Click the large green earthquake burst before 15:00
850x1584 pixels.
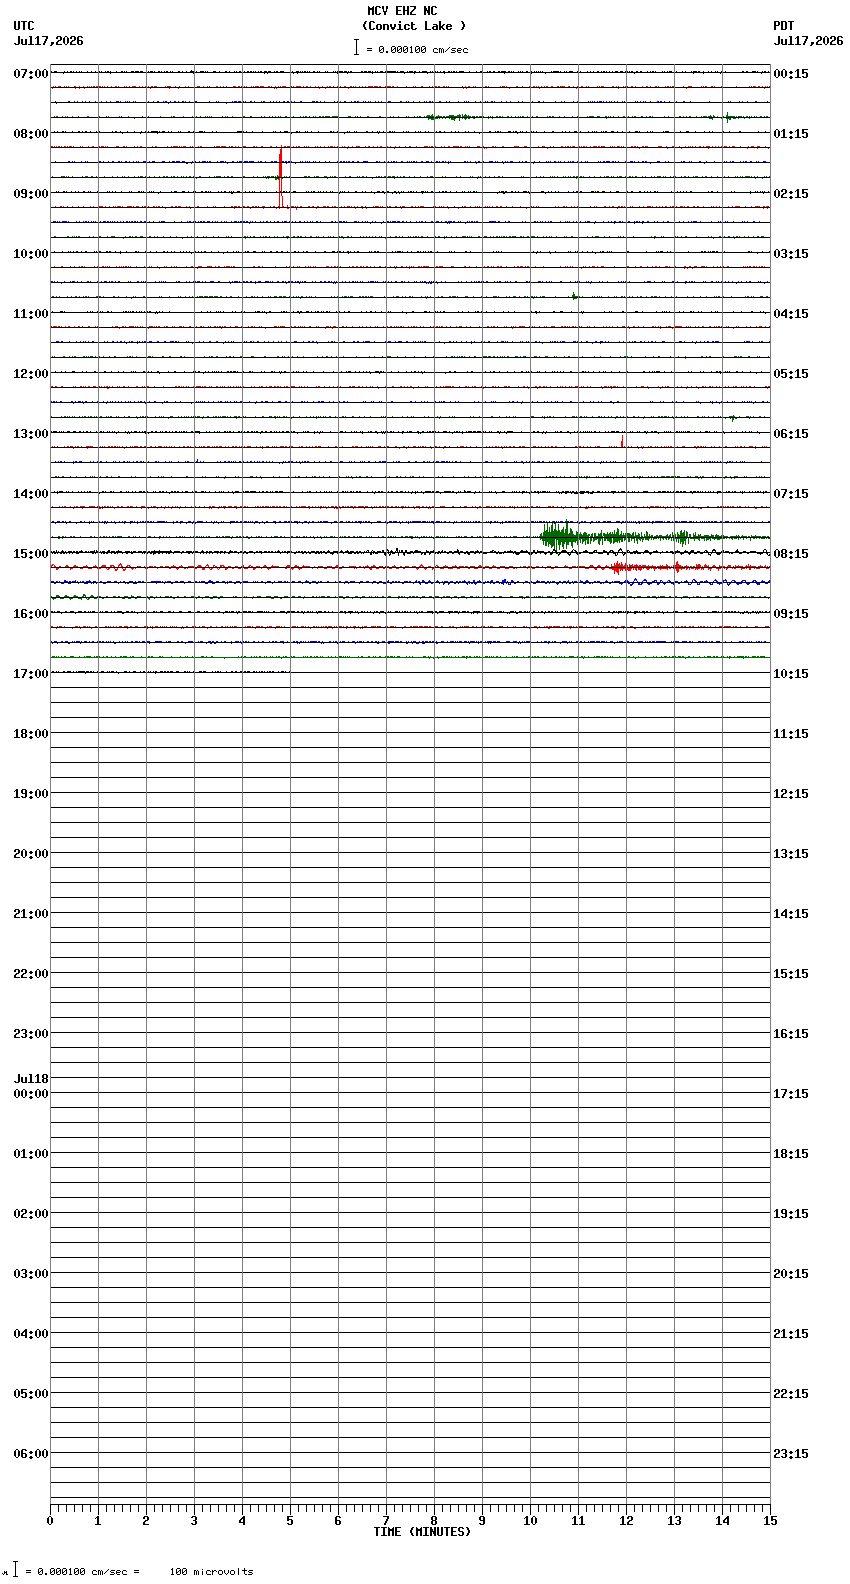tap(558, 536)
